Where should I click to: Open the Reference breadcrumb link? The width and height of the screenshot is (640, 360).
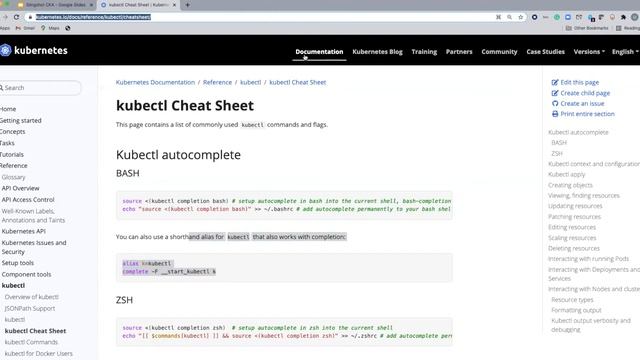pos(217,82)
